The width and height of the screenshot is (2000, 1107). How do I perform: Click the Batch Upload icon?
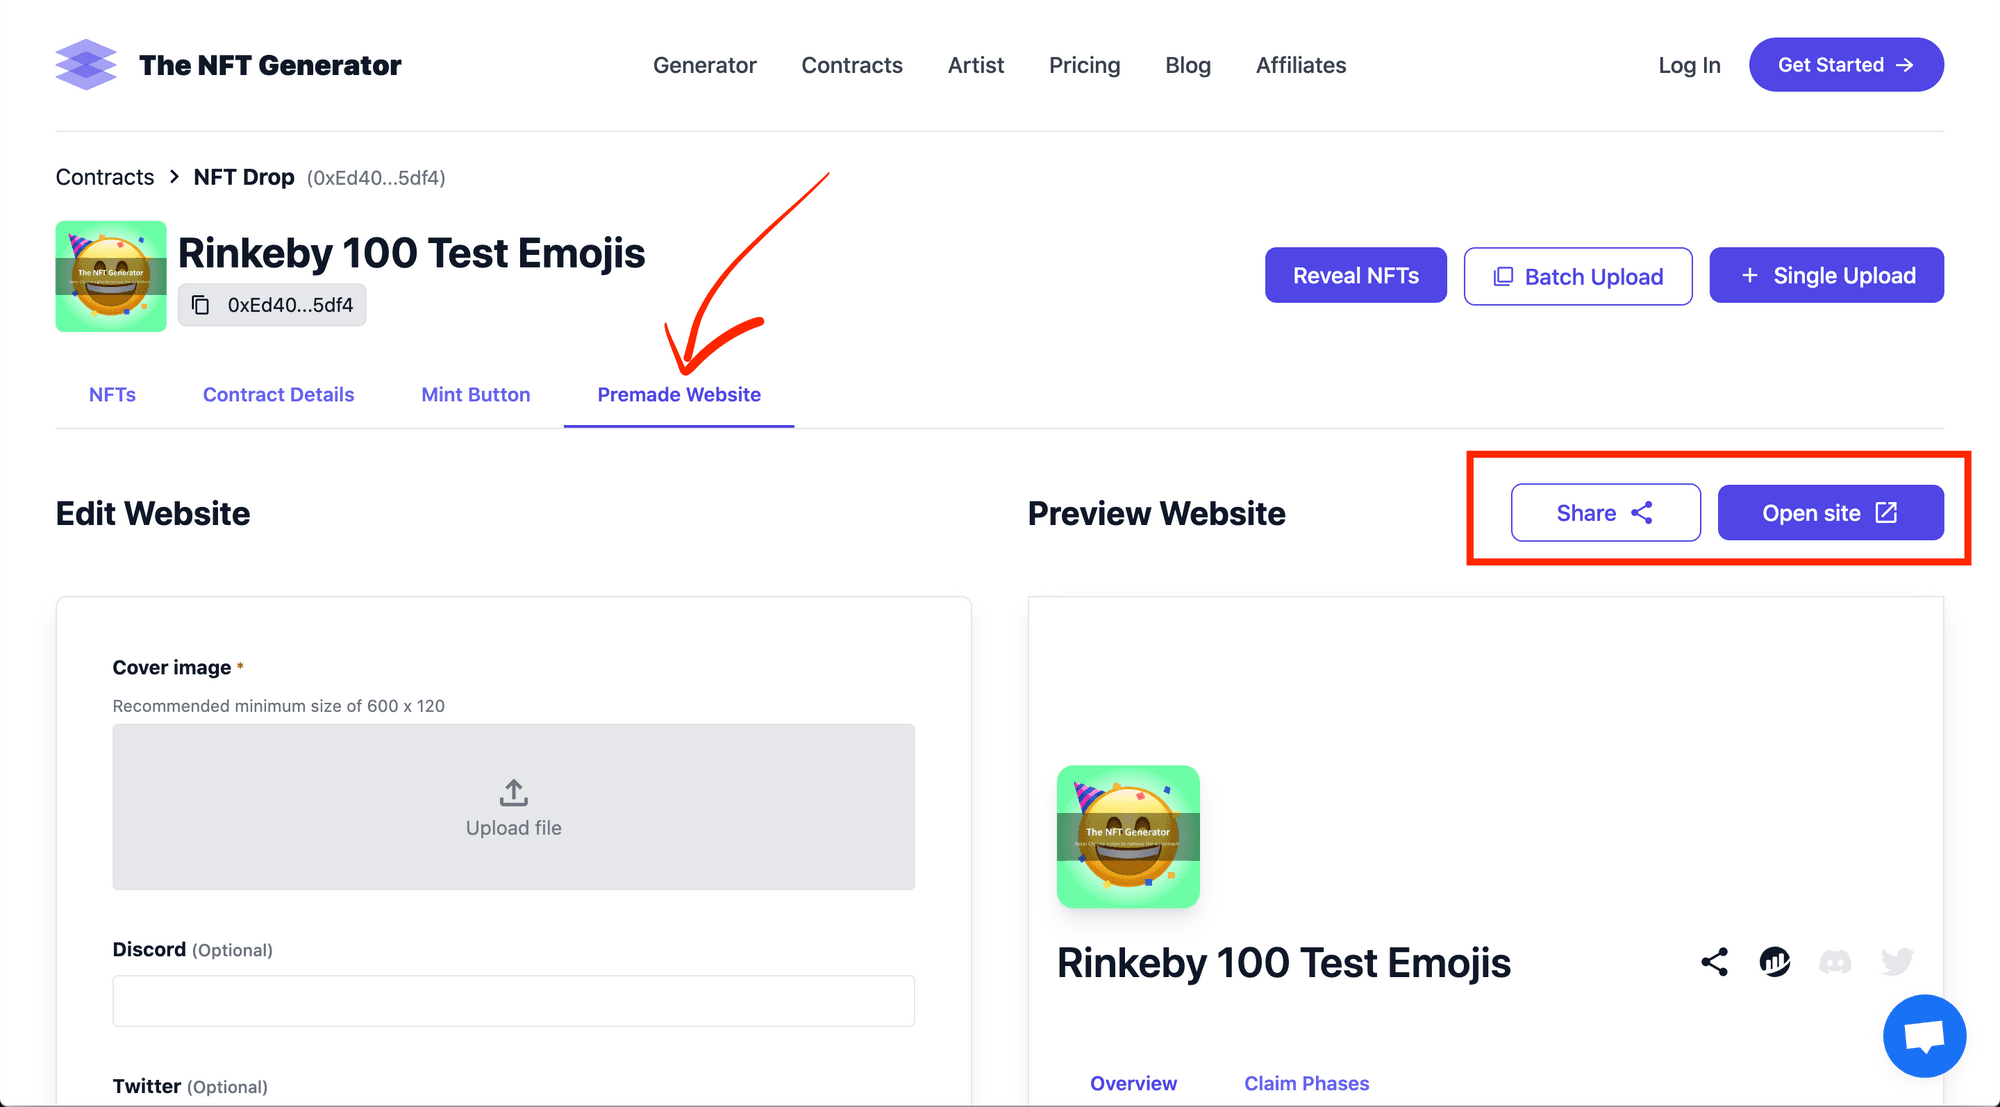1500,275
